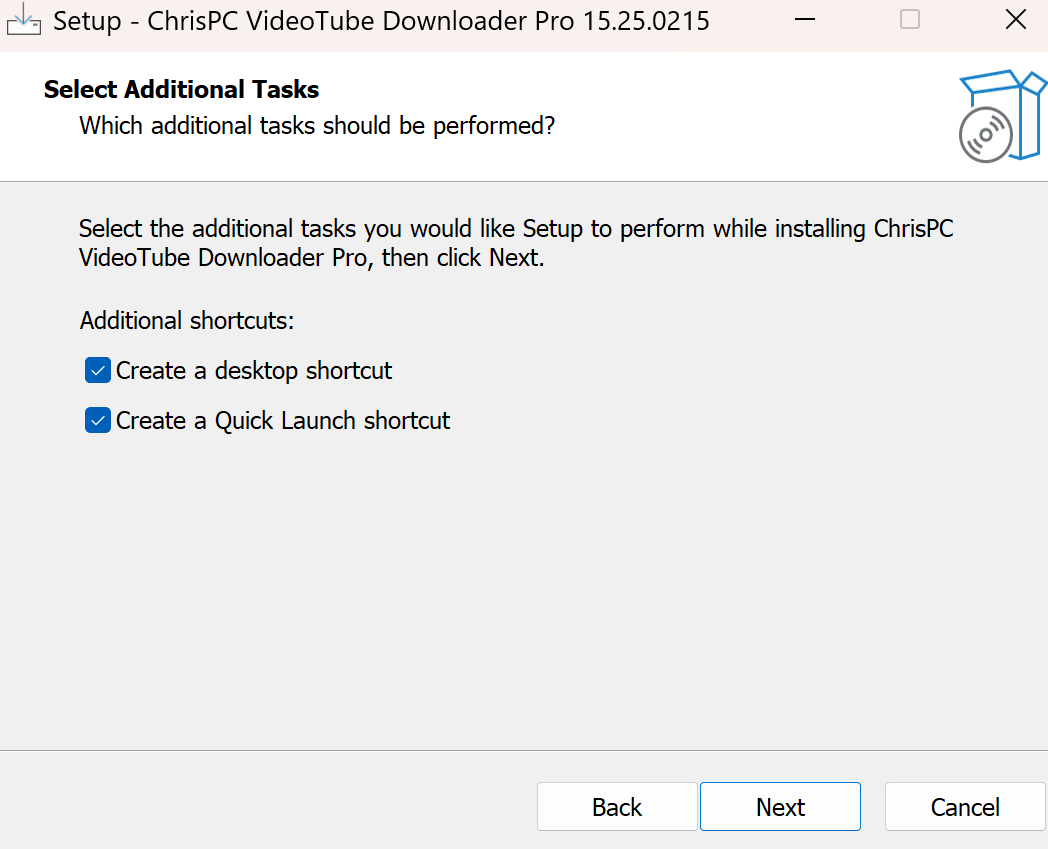This screenshot has width=1048, height=849.
Task: Minimize the Setup window
Action: coord(805,20)
